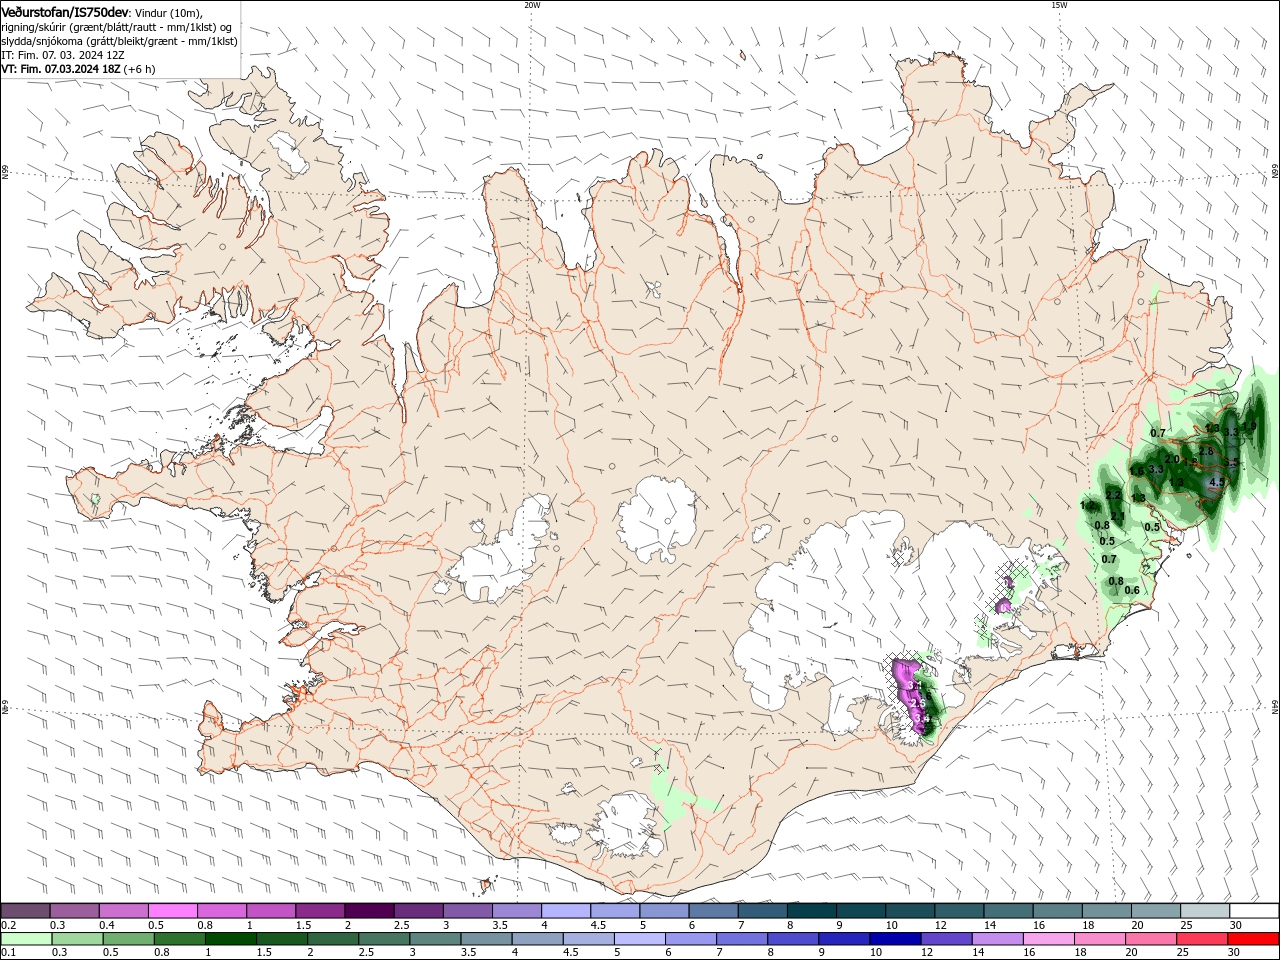Pick the blue lower legend swatch at 8
1280x960 pixels.
tap(793, 939)
